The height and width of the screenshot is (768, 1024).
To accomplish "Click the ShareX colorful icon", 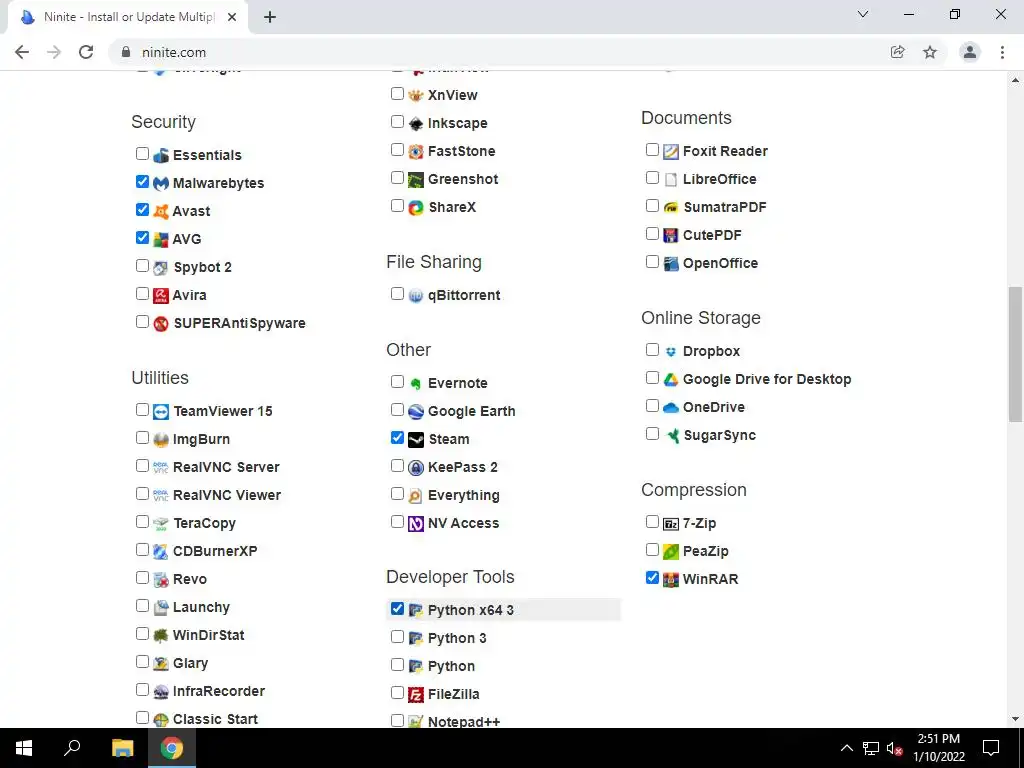I will tap(416, 208).
